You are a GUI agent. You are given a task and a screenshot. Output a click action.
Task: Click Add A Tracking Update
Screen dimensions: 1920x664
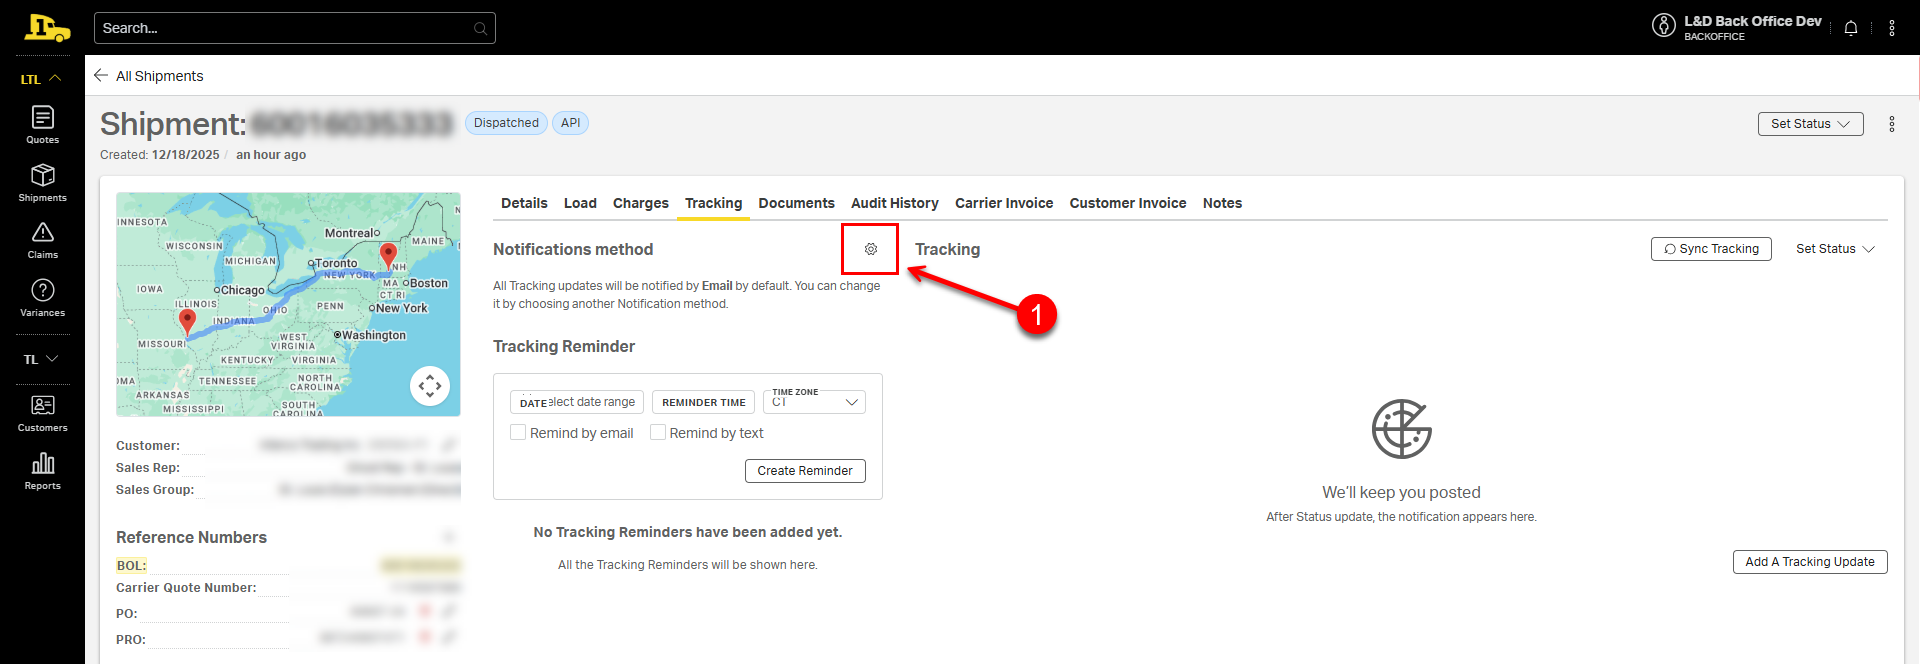coord(1810,562)
